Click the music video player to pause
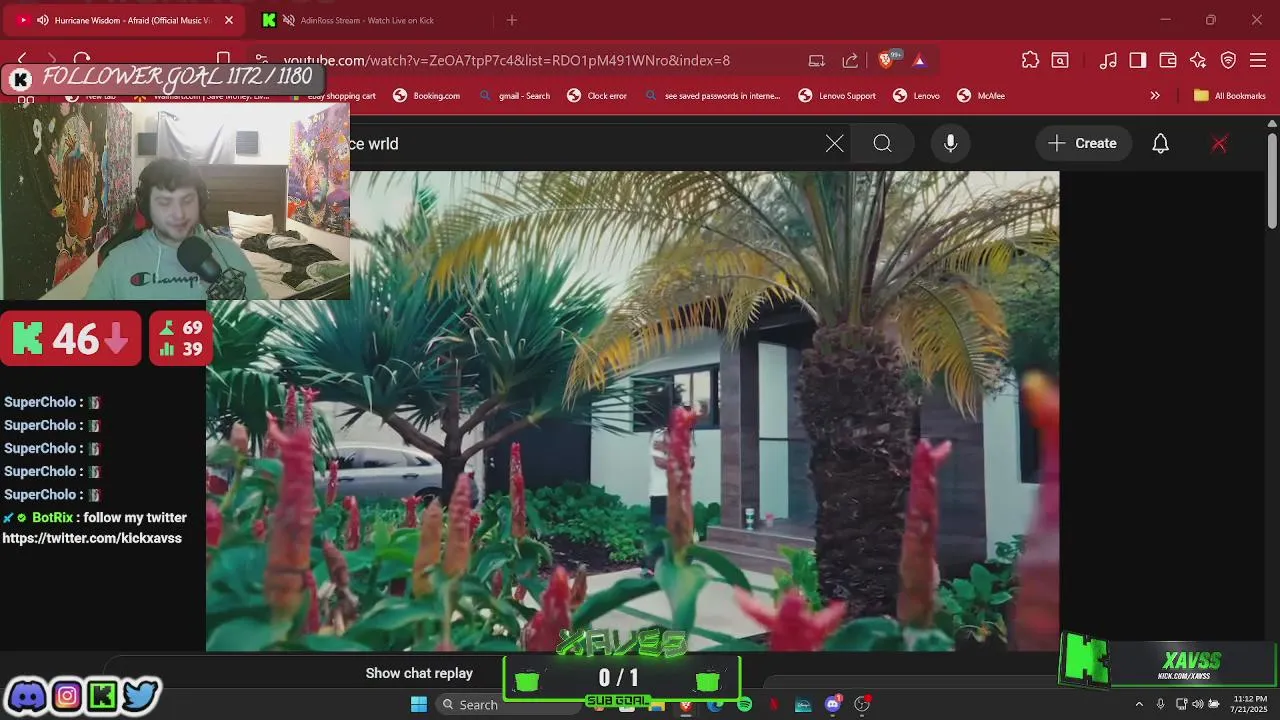 pos(632,410)
